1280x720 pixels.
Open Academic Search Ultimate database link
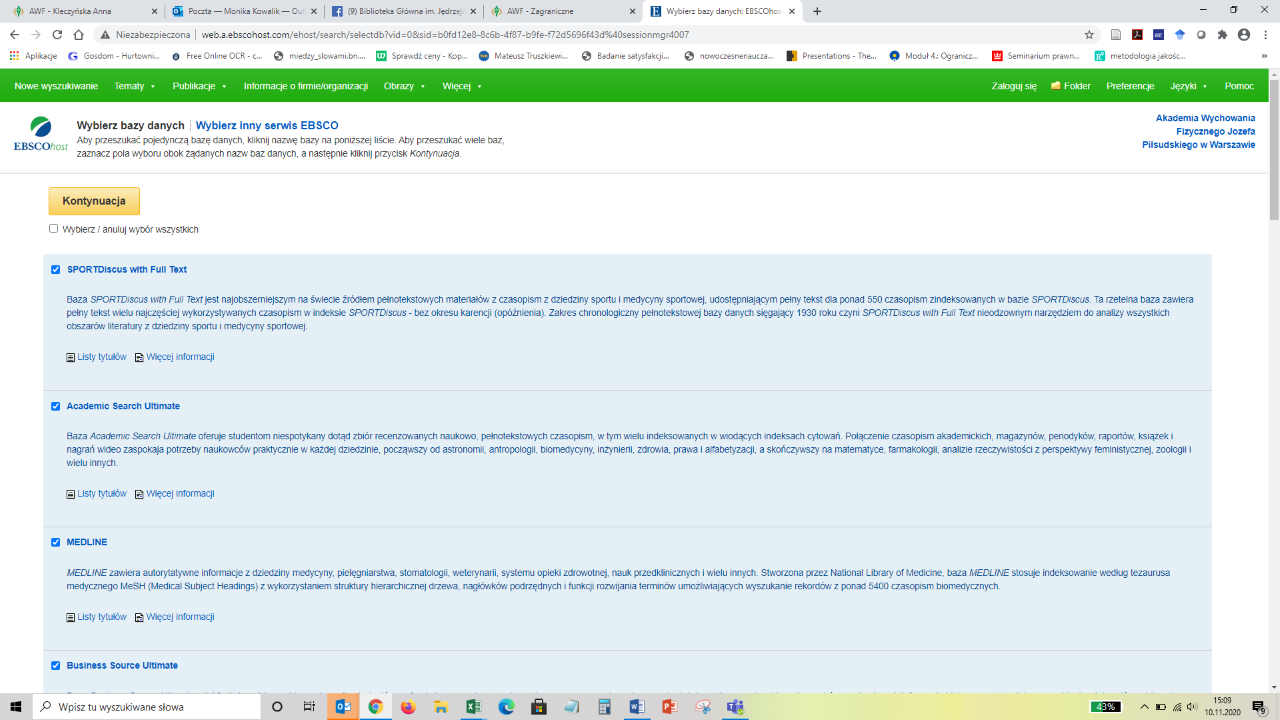(123, 406)
